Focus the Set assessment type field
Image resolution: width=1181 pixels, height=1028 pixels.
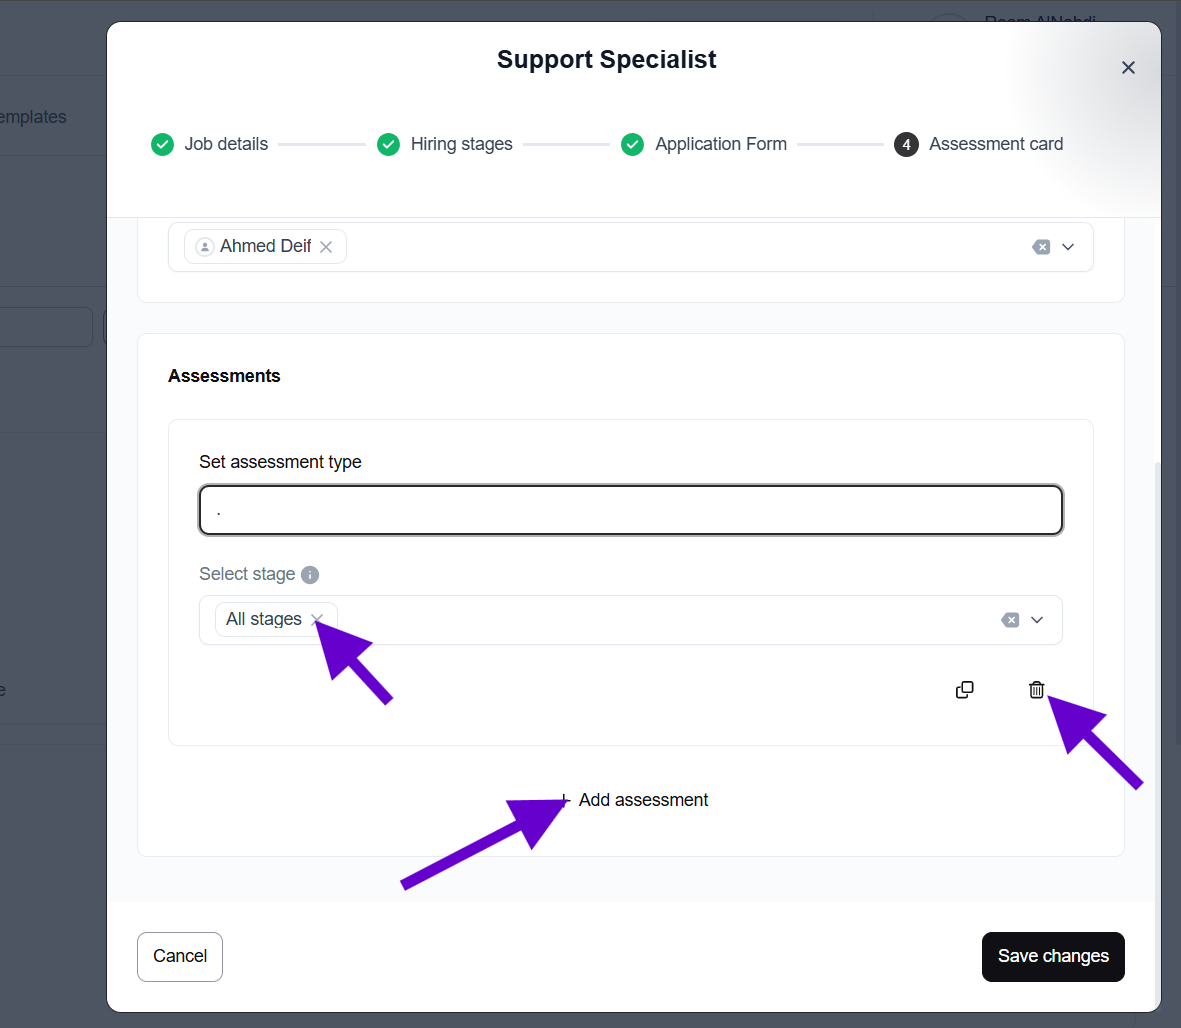[630, 511]
